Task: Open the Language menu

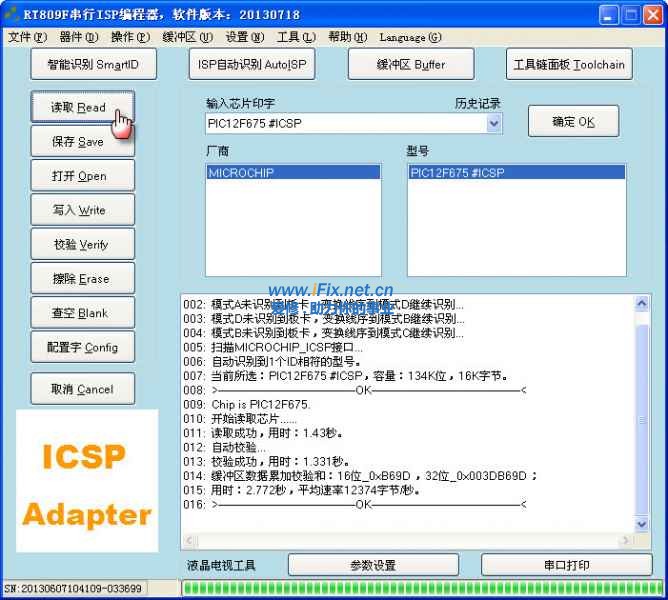Action: [410, 37]
